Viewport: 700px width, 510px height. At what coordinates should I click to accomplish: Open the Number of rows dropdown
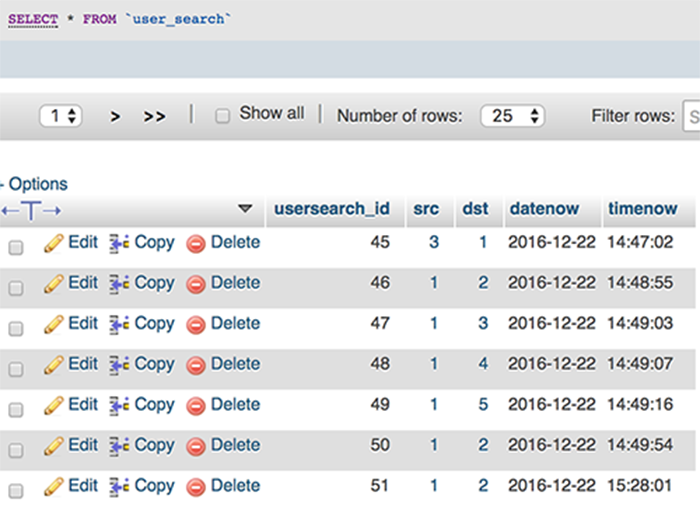click(512, 116)
